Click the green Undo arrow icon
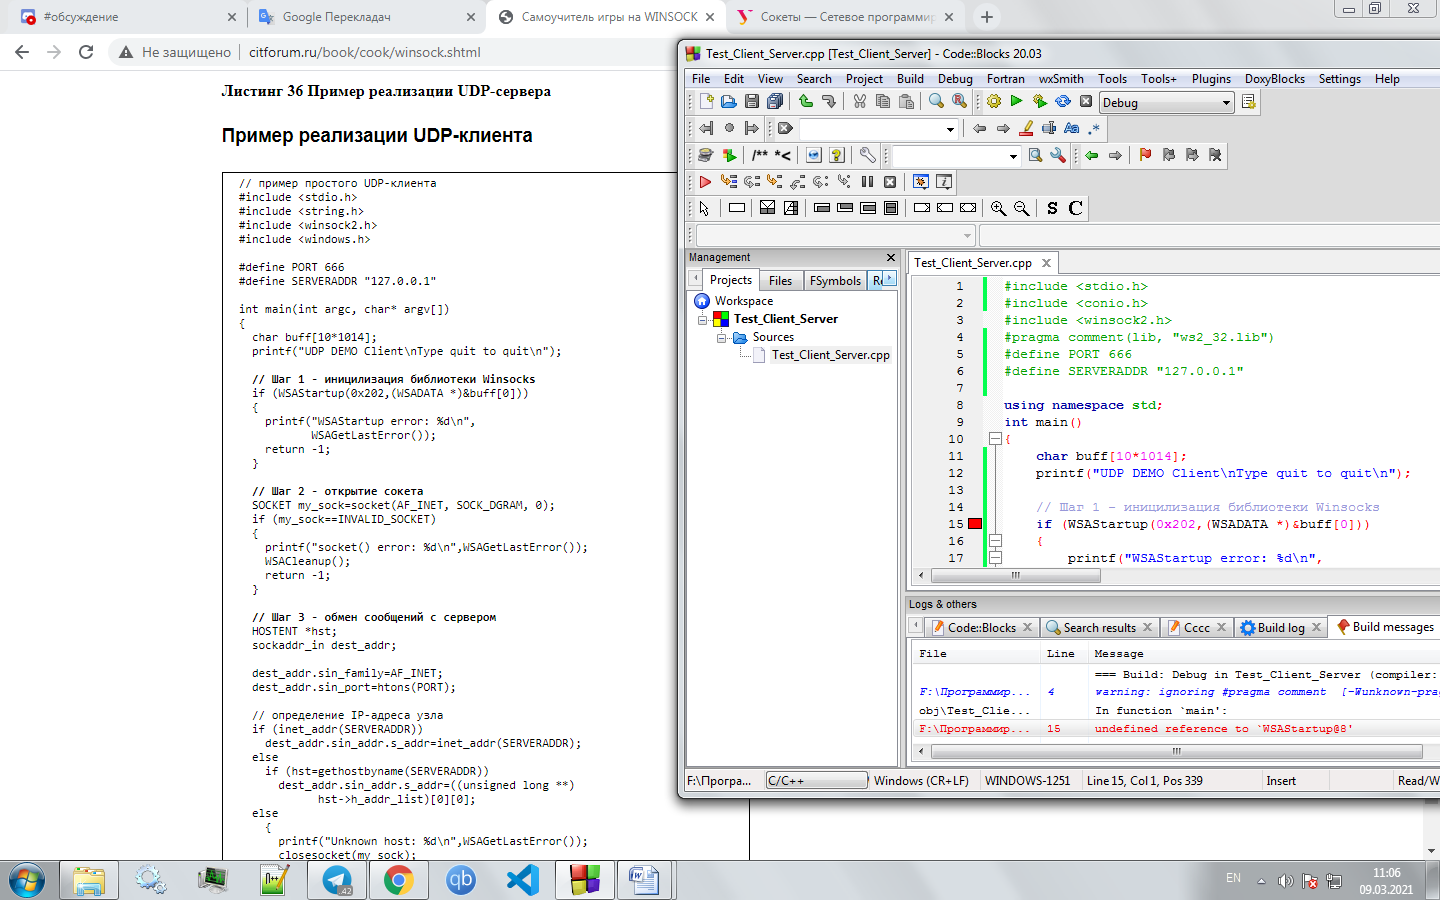The height and width of the screenshot is (900, 1440). pos(806,102)
